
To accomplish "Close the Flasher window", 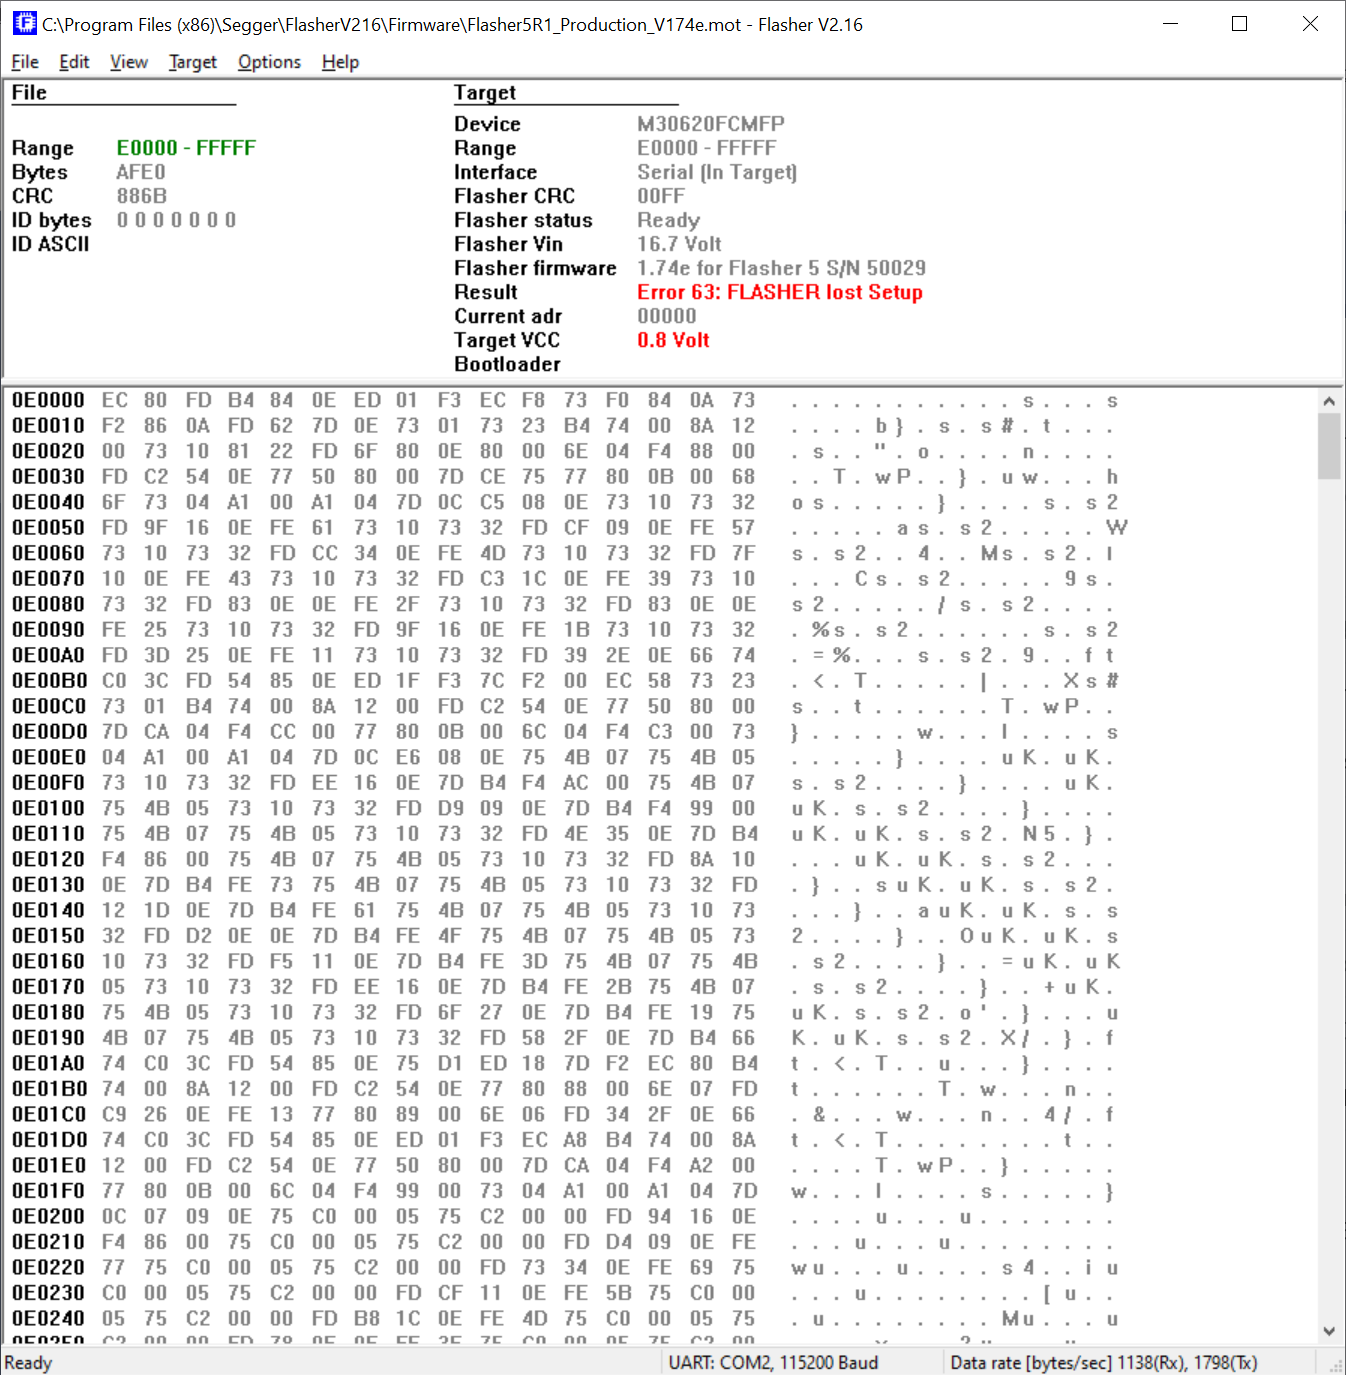I will coord(1310,24).
